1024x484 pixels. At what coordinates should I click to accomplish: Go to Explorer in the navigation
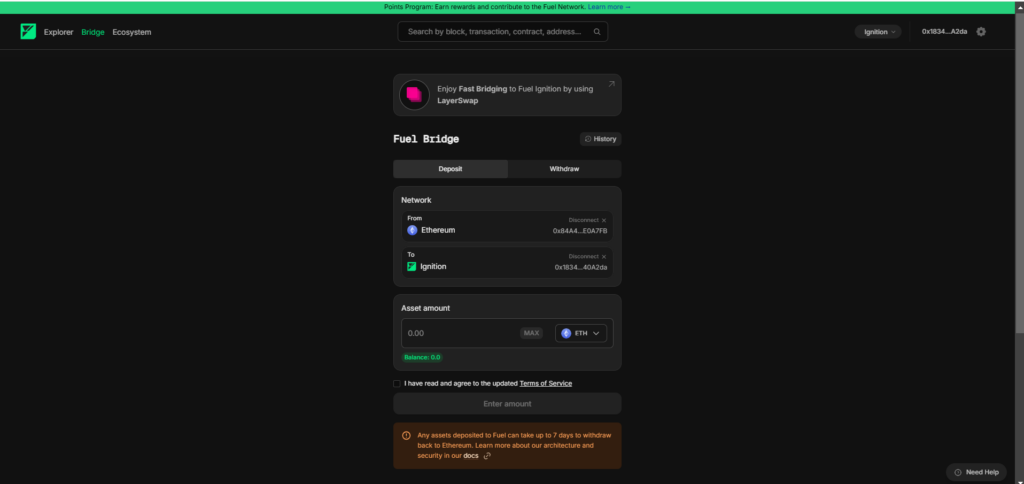click(58, 32)
